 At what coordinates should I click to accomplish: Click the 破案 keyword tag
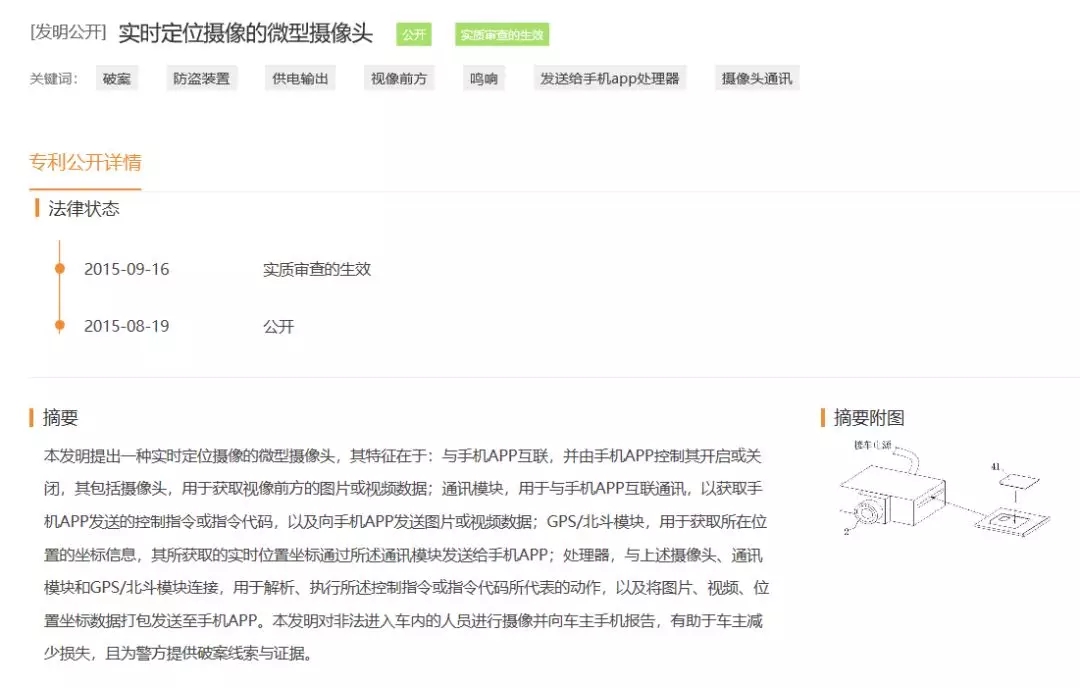(117, 79)
